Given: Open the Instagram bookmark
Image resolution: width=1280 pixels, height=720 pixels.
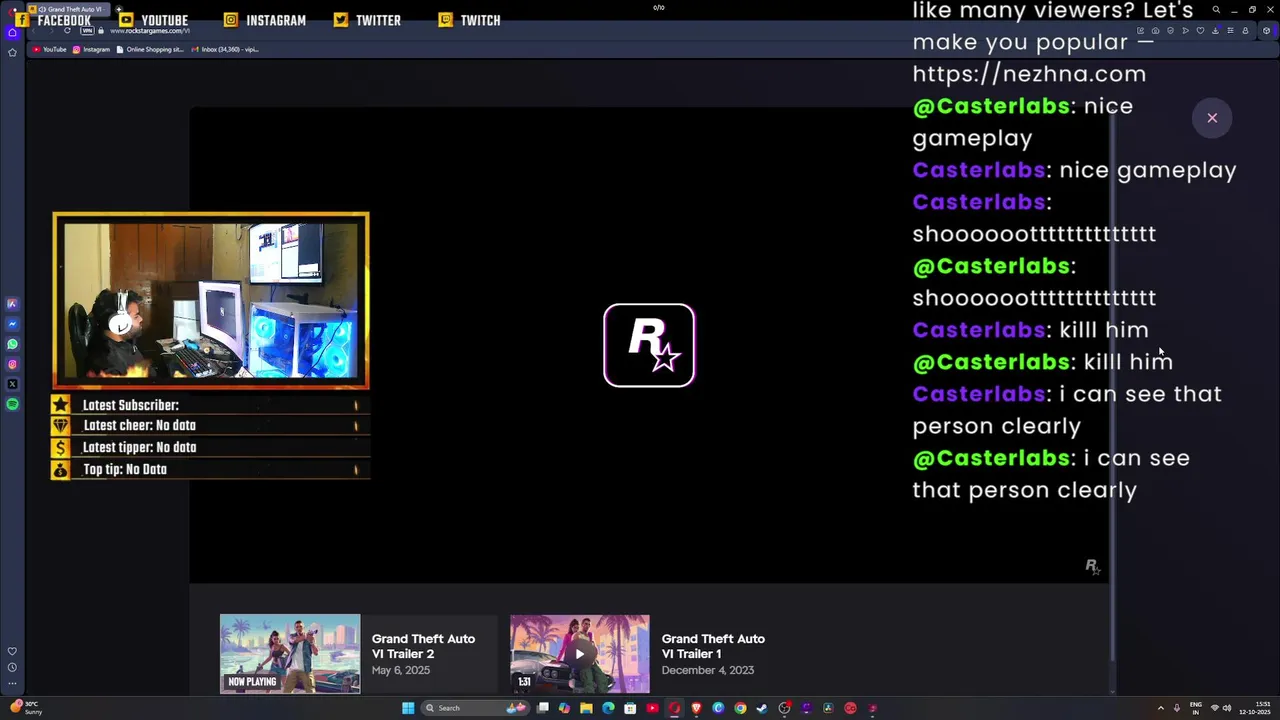Looking at the screenshot, I should click(x=91, y=49).
